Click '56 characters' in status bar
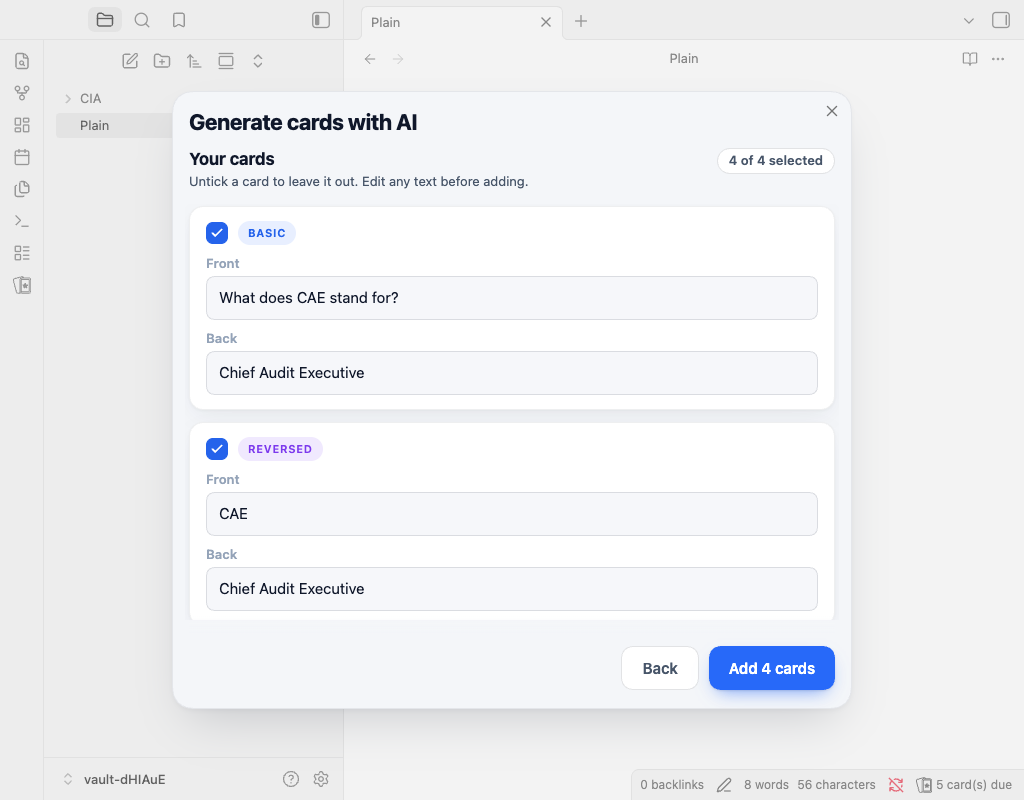Viewport: 1024px width, 800px height. [836, 784]
